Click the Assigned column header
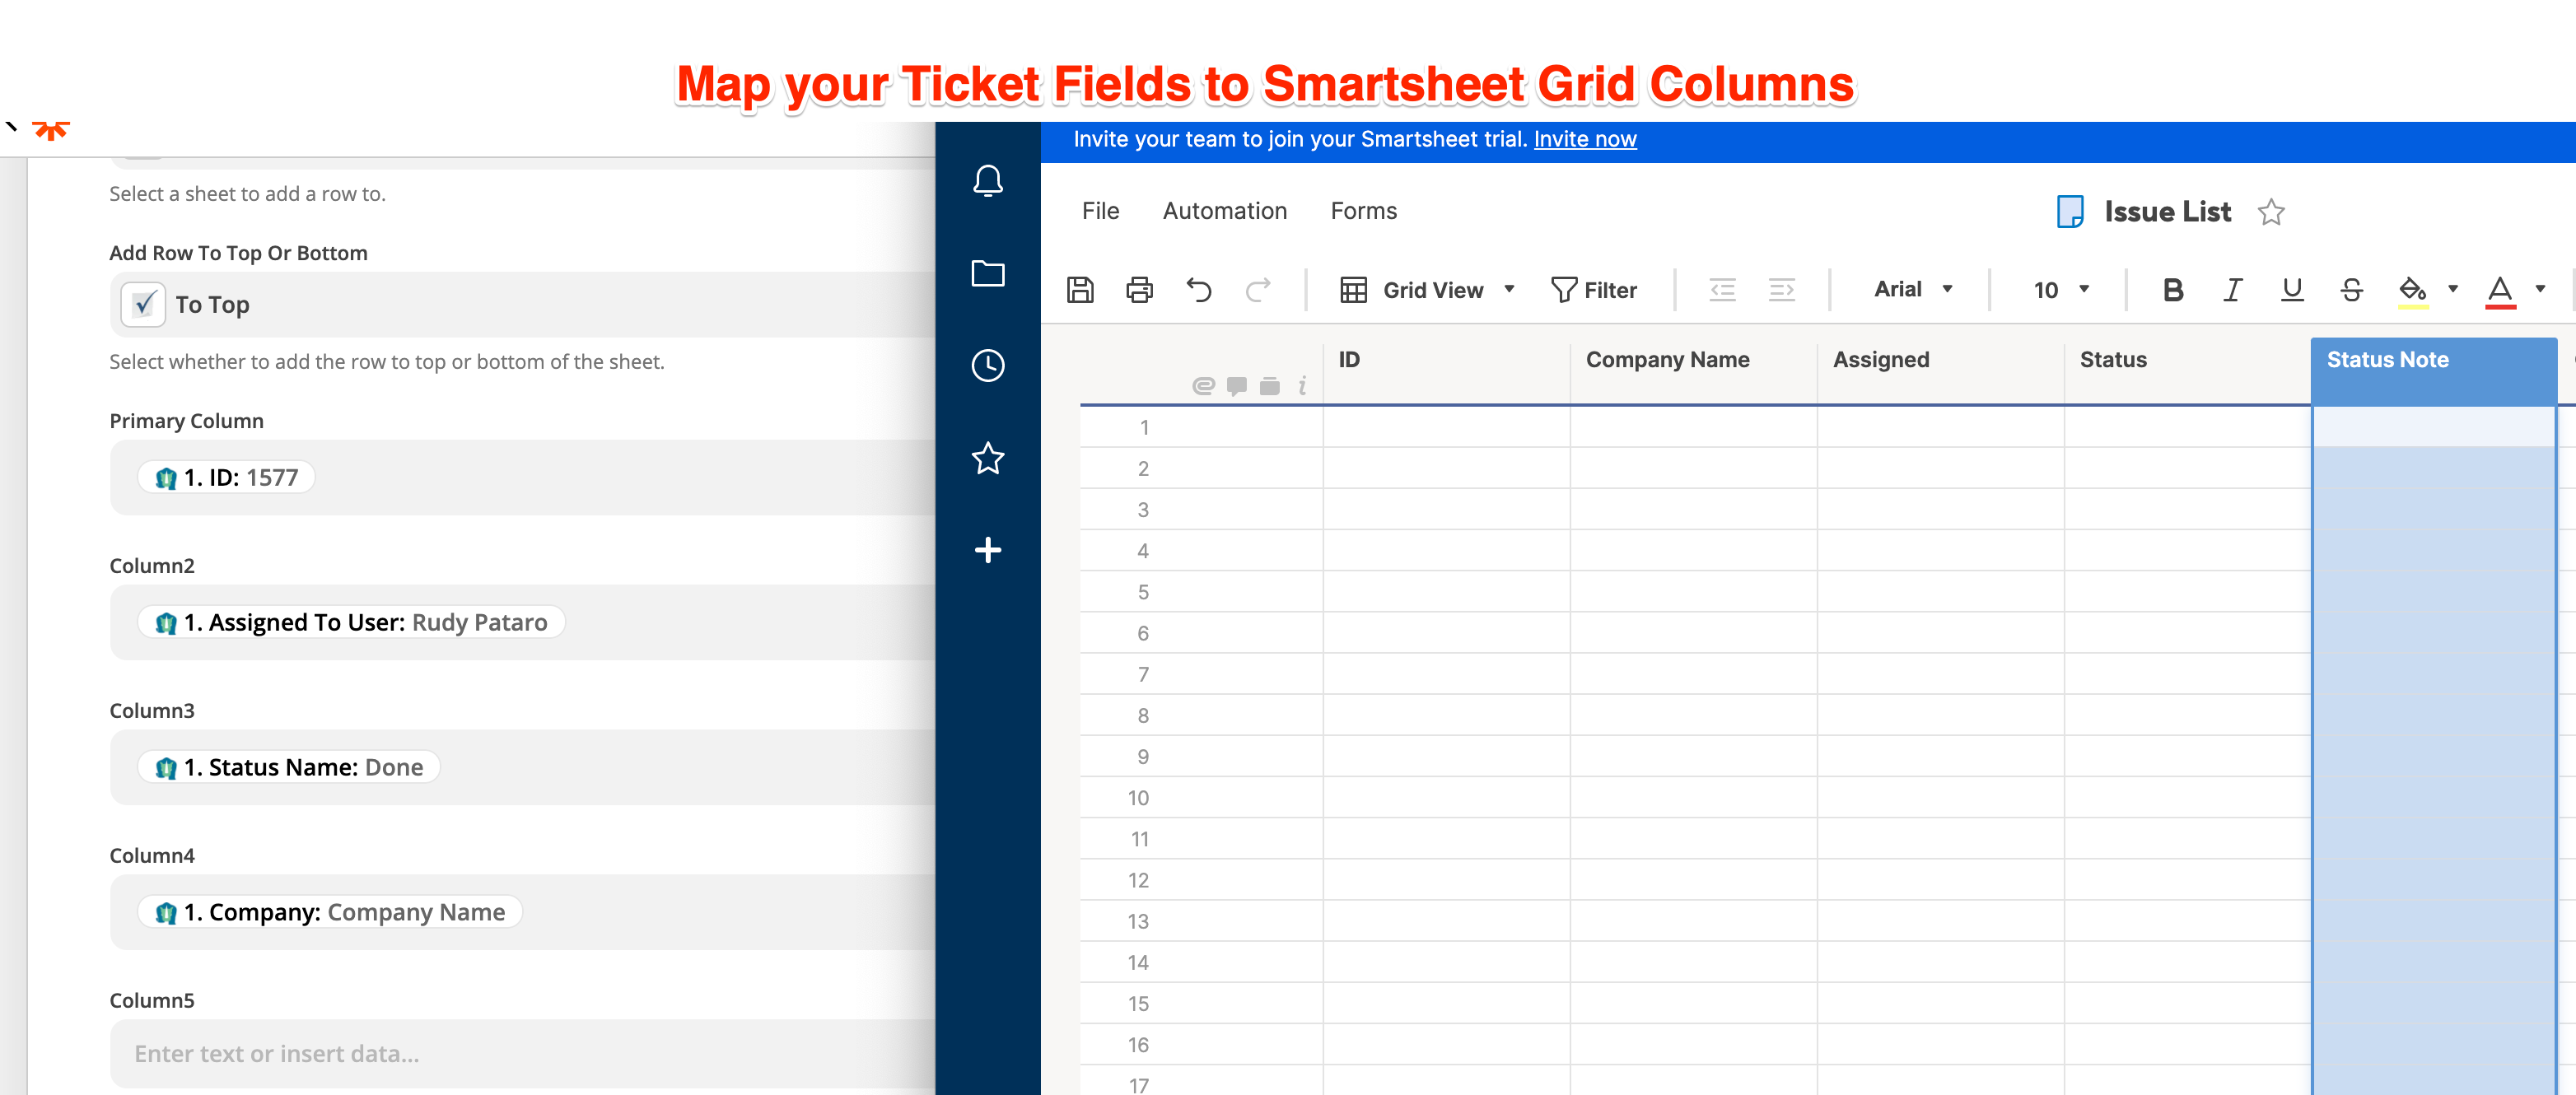The image size is (2576, 1095). click(1940, 371)
